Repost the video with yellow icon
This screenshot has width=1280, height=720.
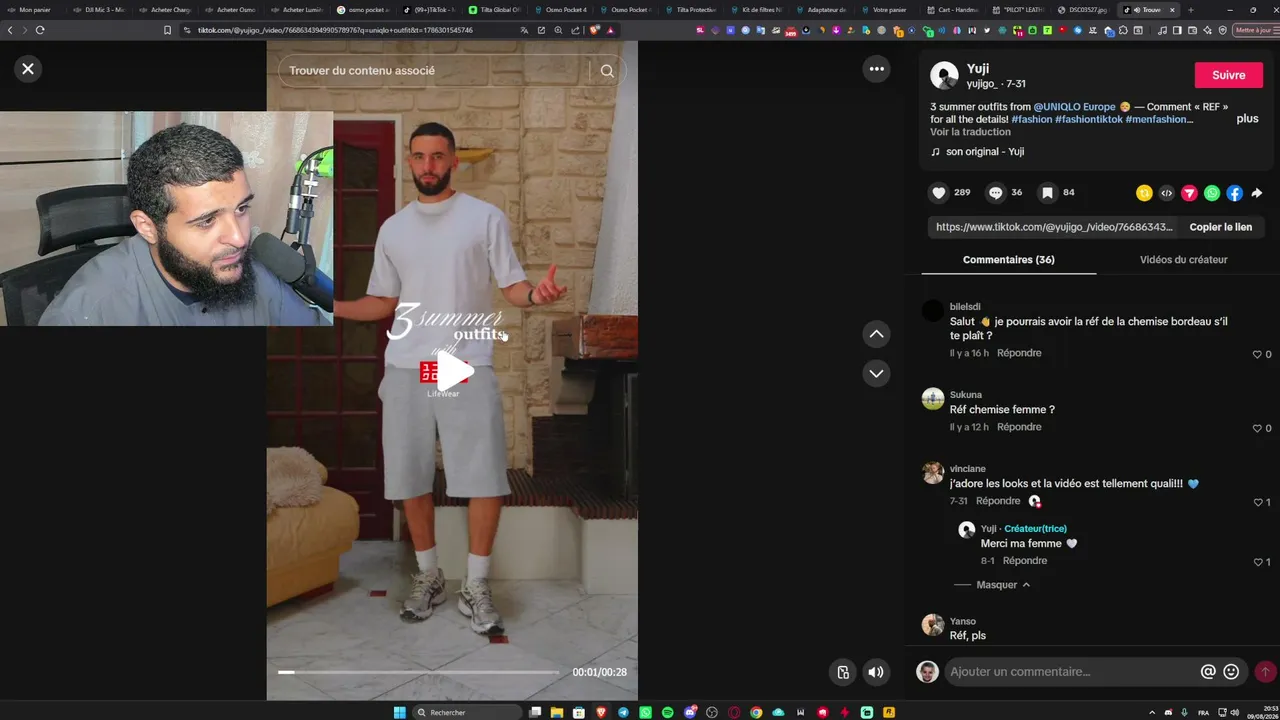1144,193
